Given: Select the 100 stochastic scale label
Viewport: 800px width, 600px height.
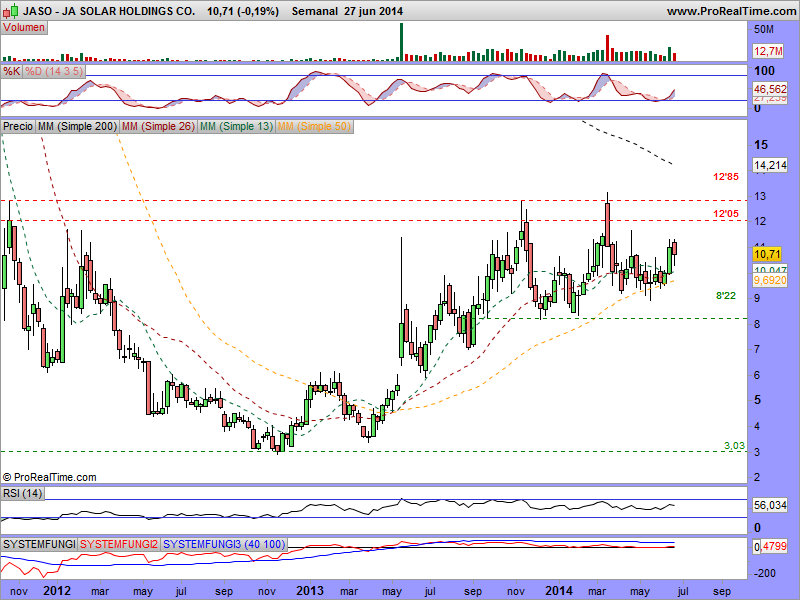Looking at the screenshot, I should coord(764,71).
